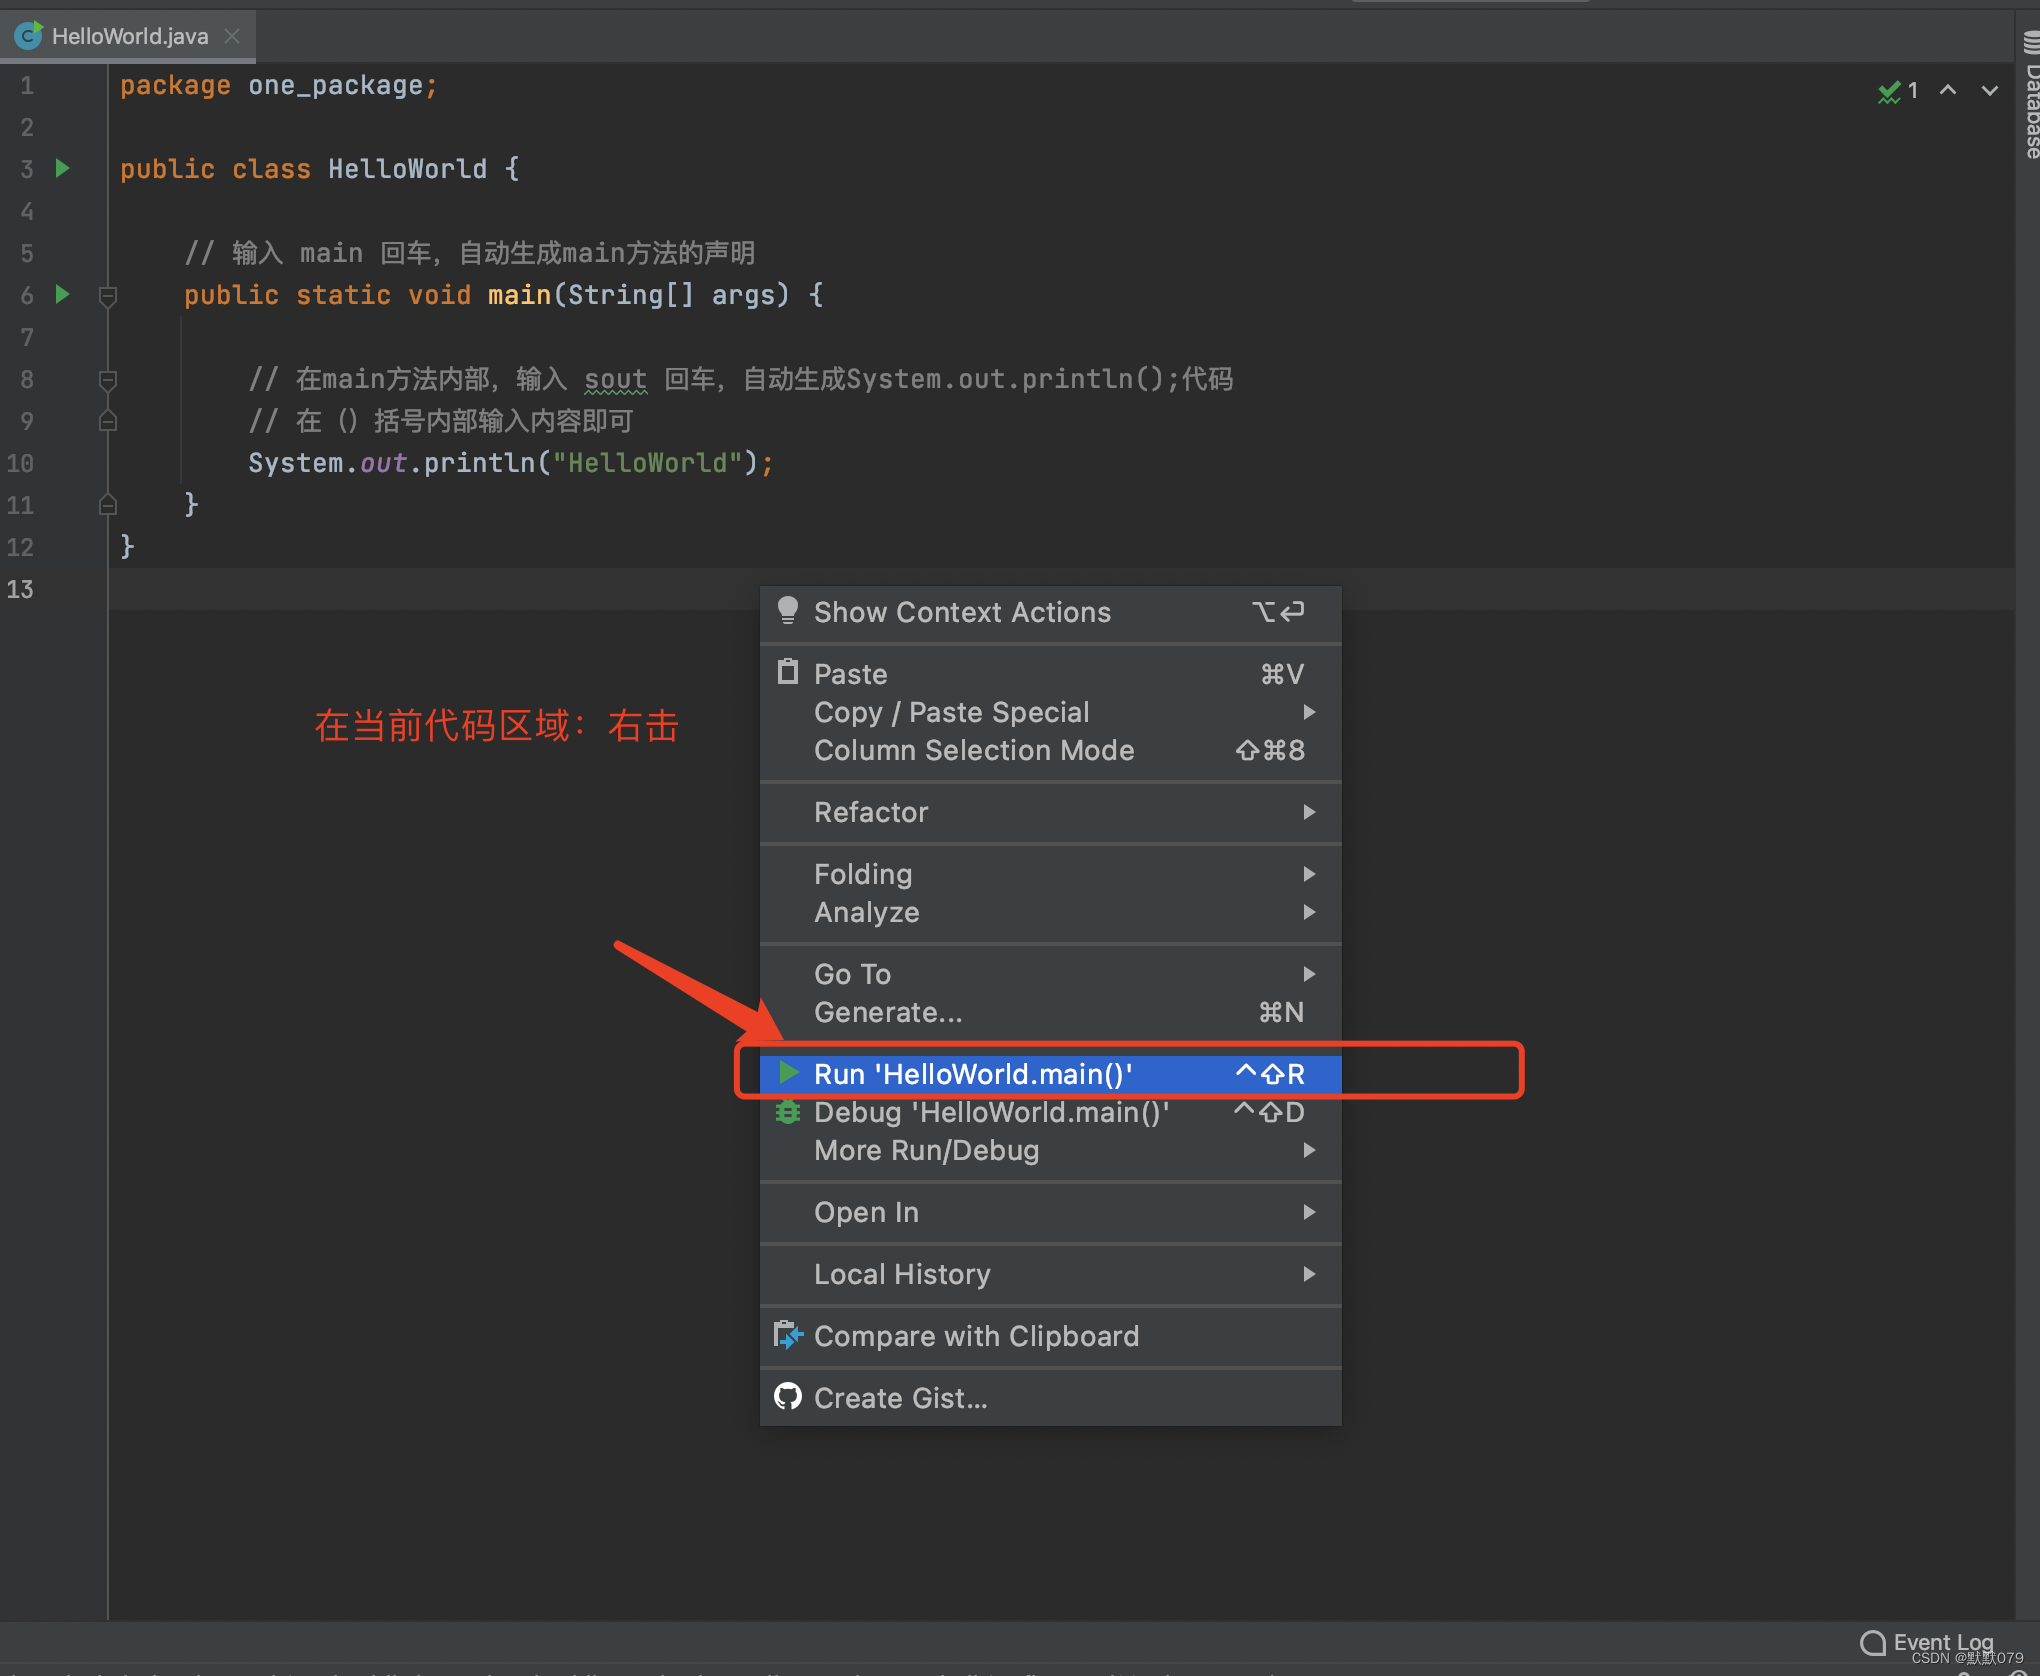Toggle Column Selection Mode

pyautogui.click(x=973, y=750)
